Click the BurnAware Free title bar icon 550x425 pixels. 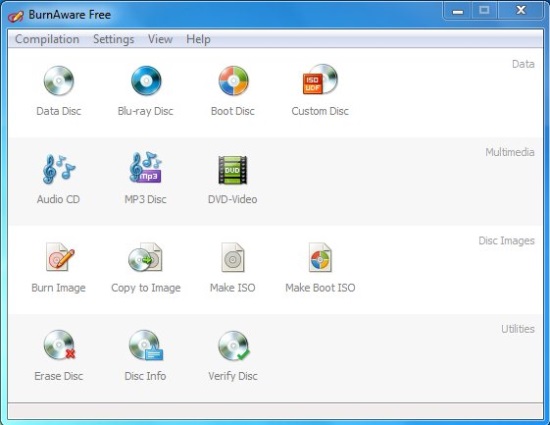pyautogui.click(x=15, y=15)
